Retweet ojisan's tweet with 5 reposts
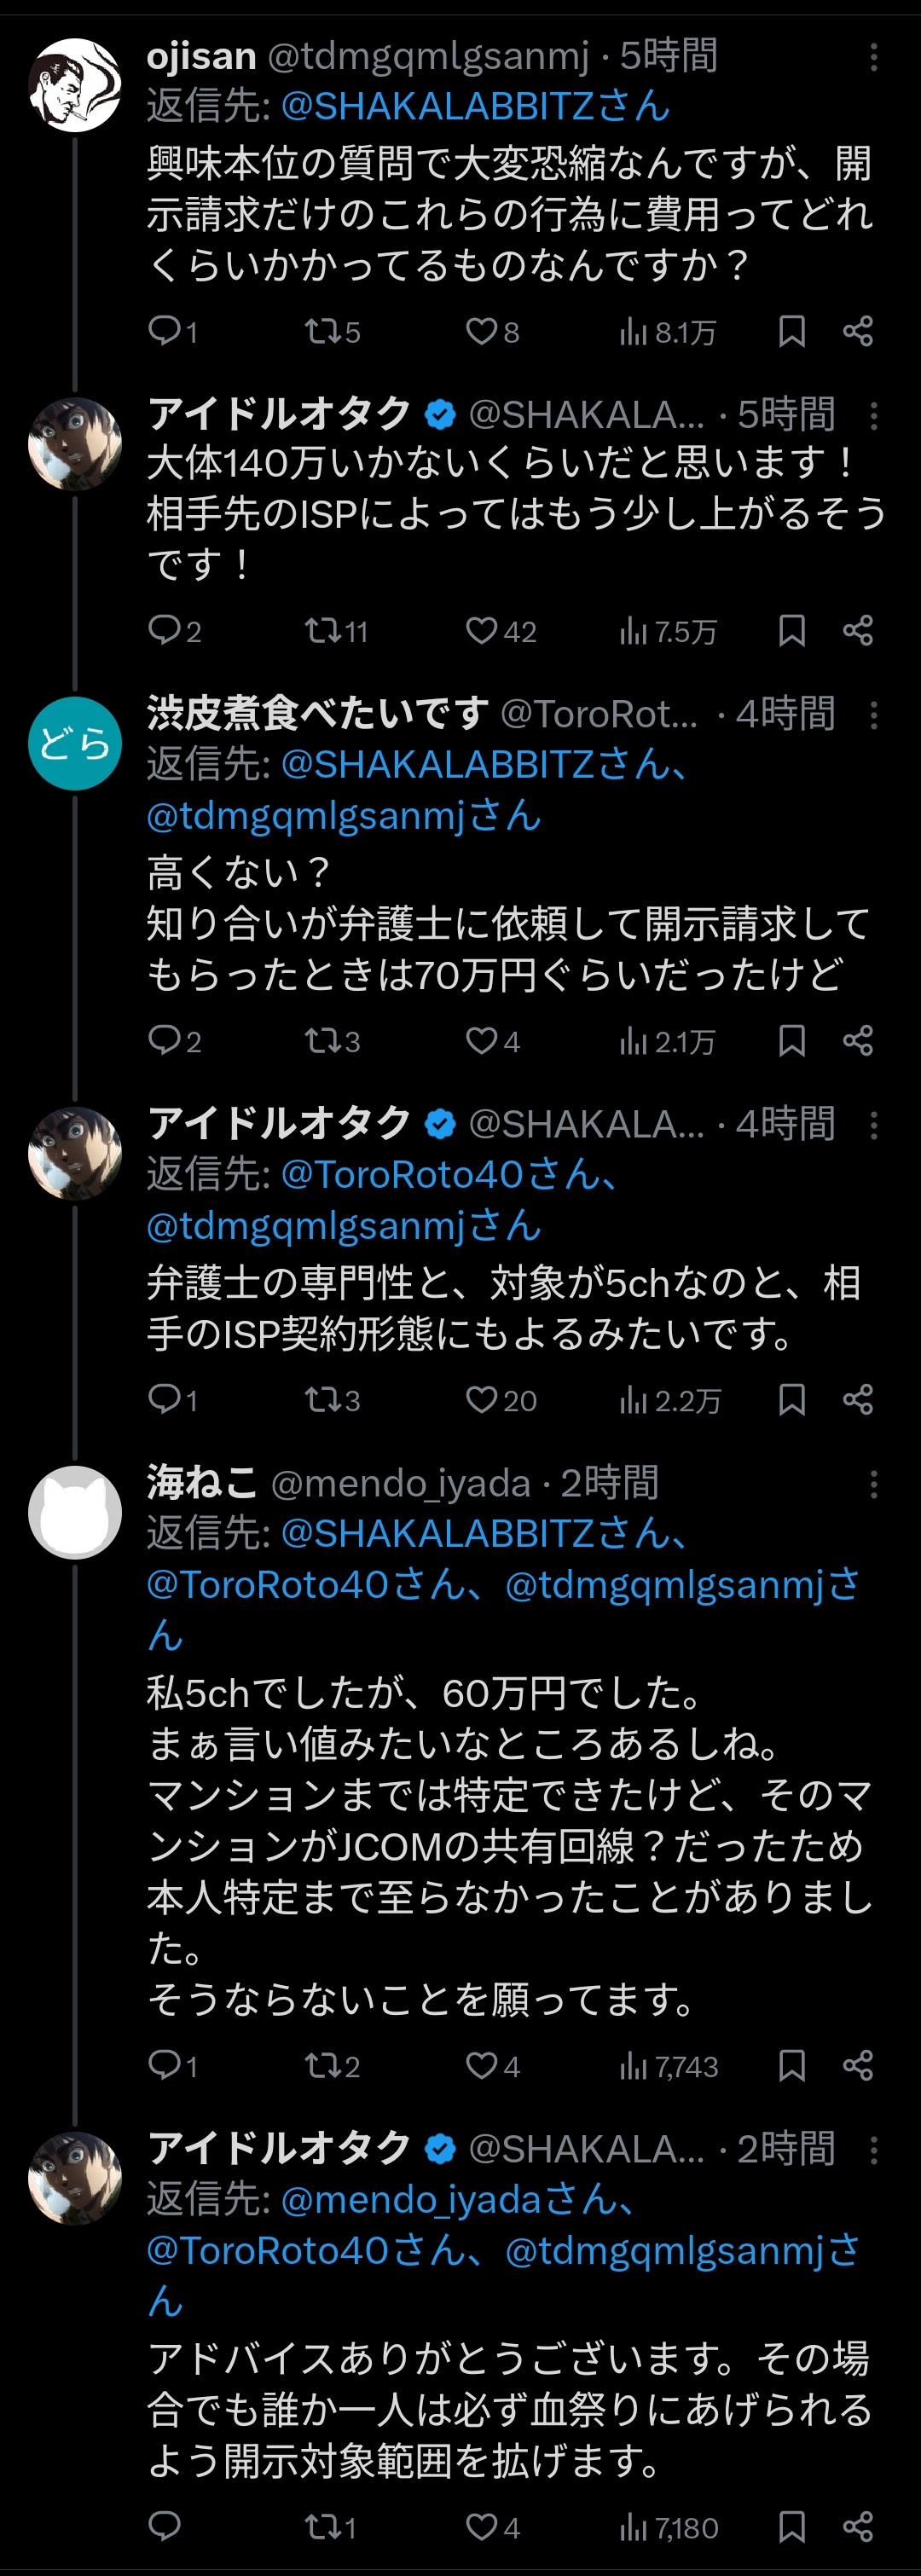Screen dimensions: 921x2576 323,331
